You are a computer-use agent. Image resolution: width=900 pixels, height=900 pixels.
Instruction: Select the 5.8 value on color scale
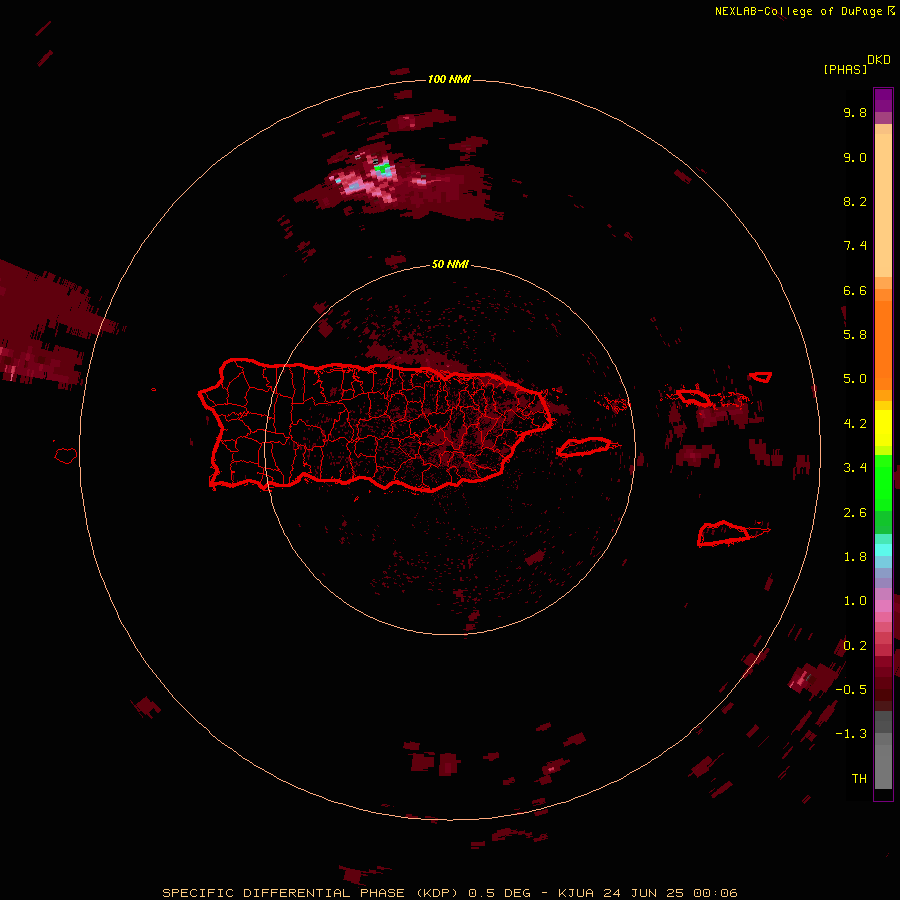point(855,335)
